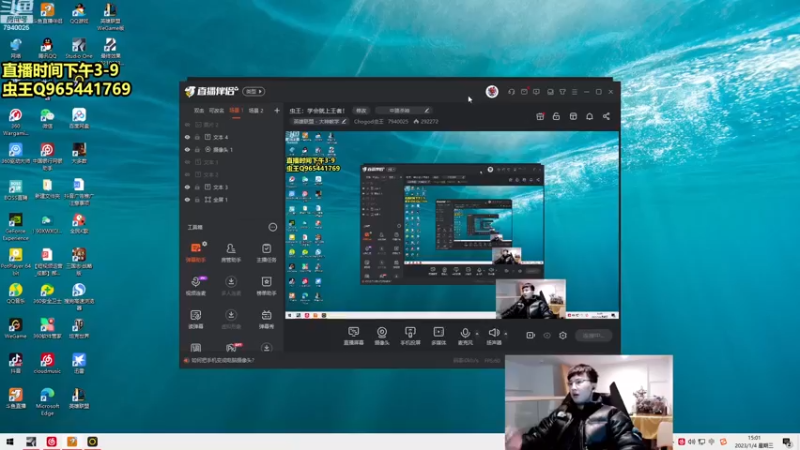
Task: Click the feedback chat bubble icon
Action: (x=536, y=92)
